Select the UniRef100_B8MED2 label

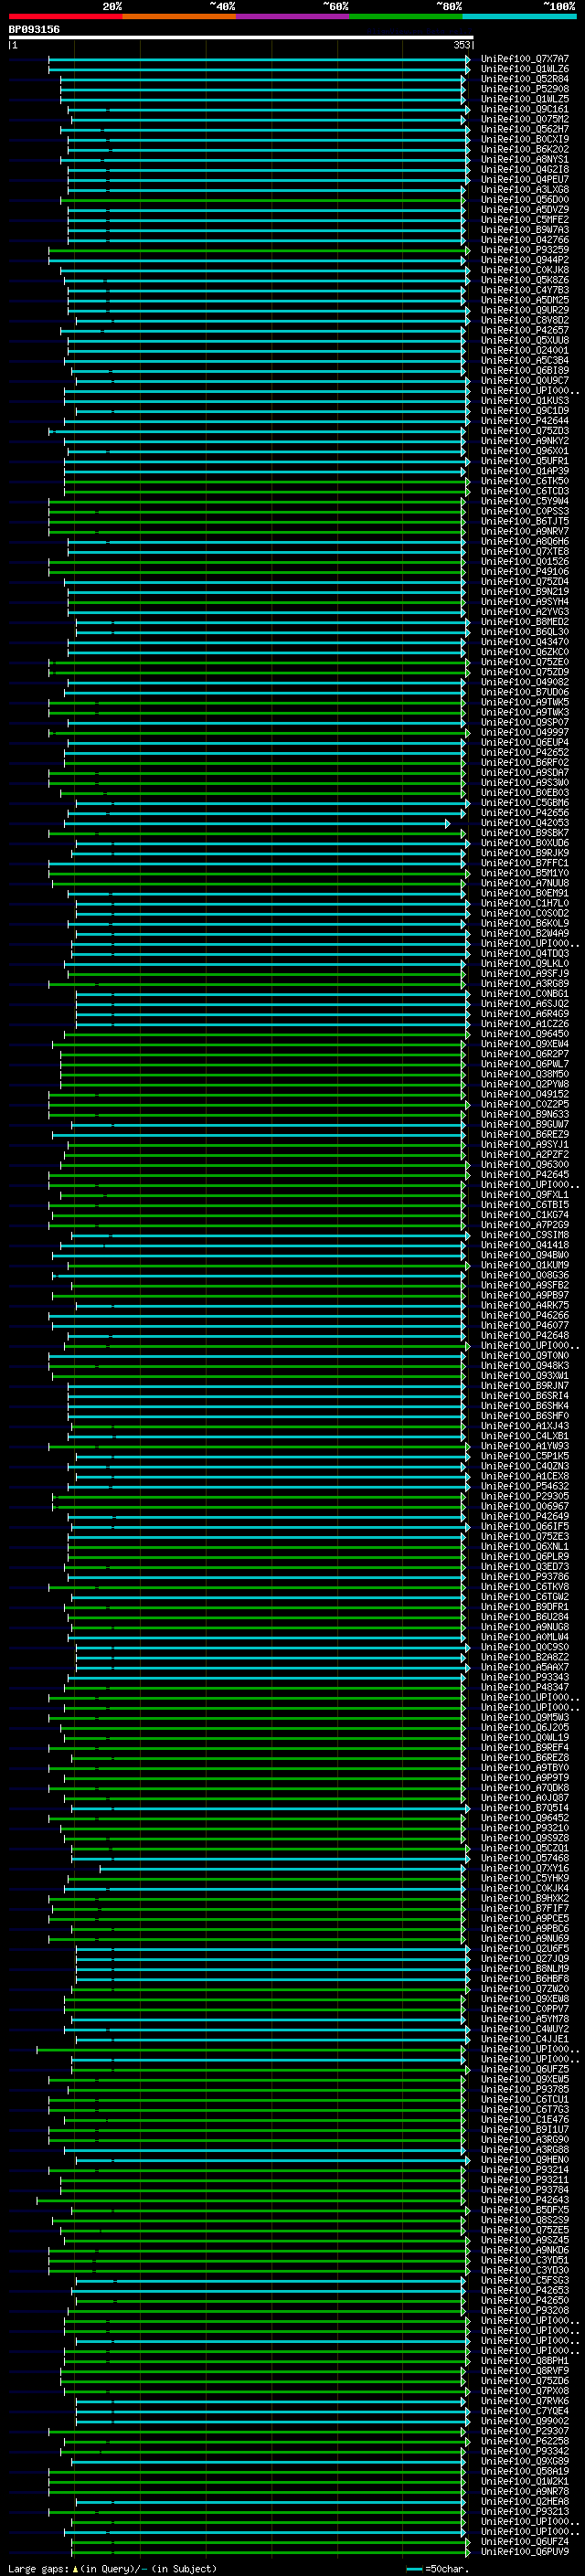(524, 622)
